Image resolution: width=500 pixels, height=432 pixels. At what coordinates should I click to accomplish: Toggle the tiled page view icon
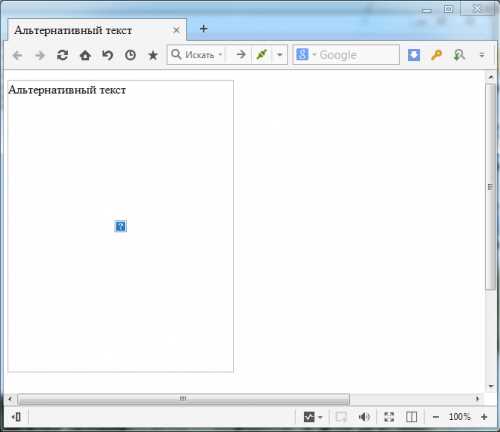(412, 417)
